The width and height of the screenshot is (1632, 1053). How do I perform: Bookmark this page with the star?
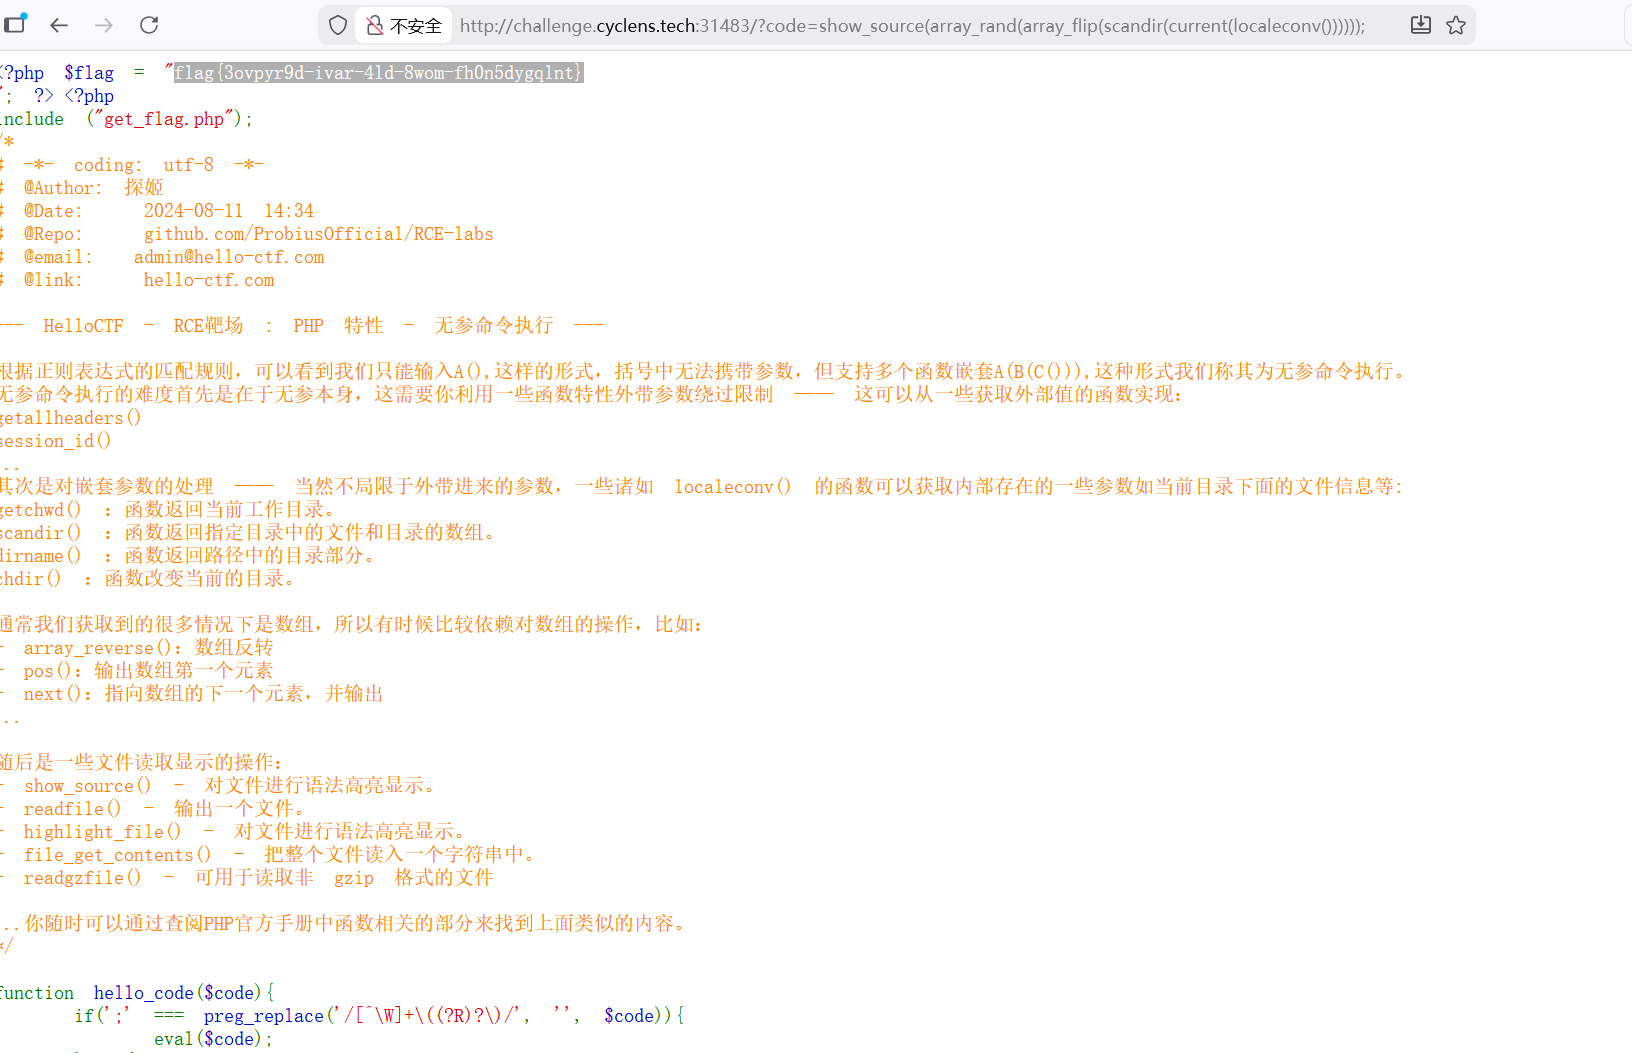point(1456,25)
